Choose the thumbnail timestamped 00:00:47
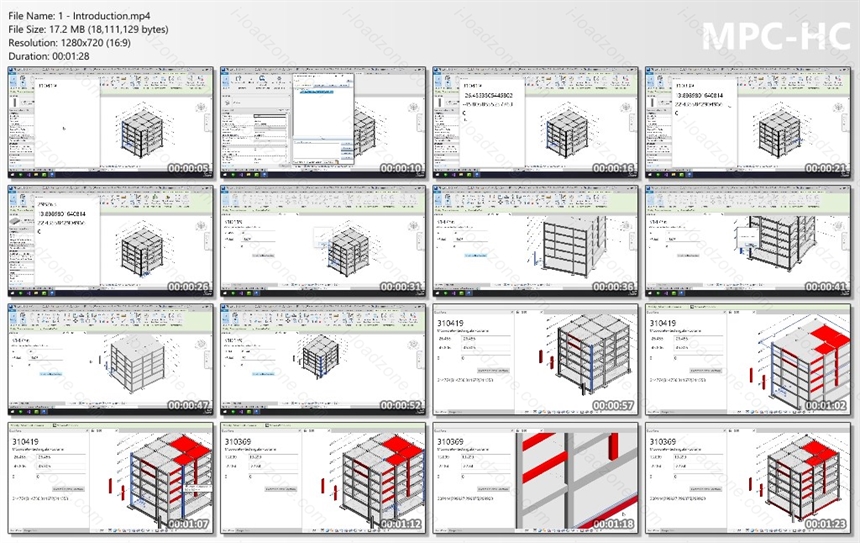 click(110, 359)
